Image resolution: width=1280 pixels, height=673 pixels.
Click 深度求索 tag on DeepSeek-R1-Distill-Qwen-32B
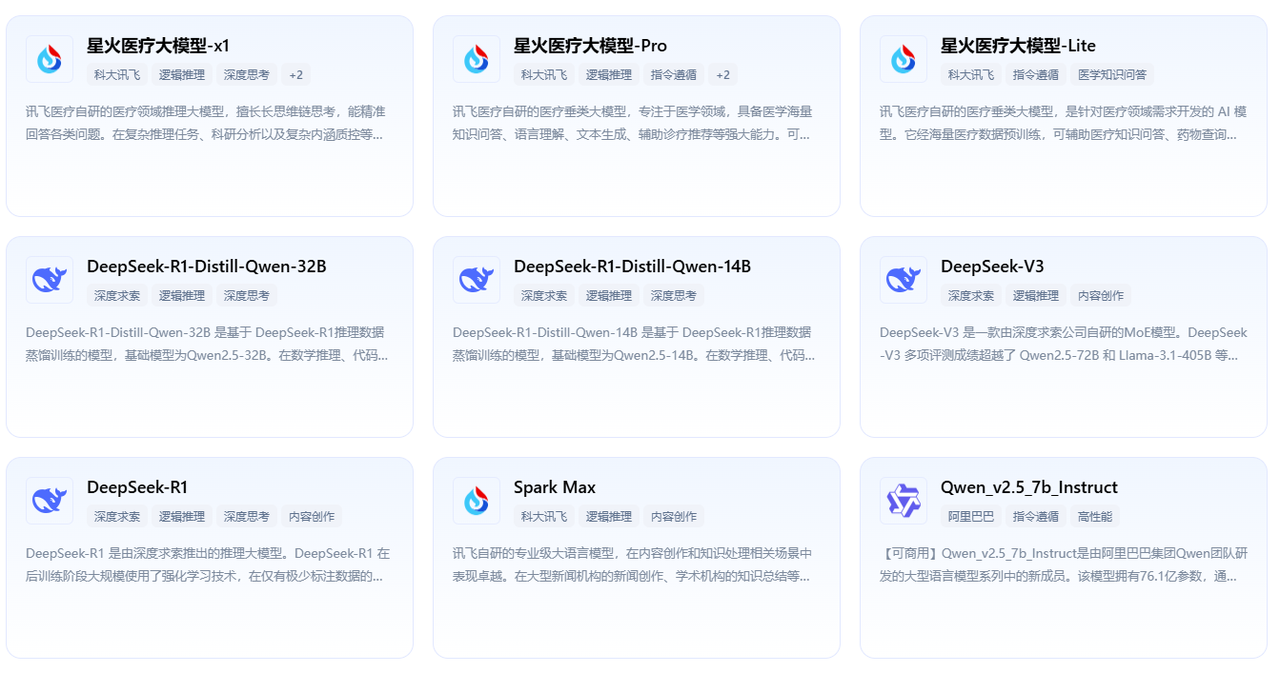click(x=117, y=296)
